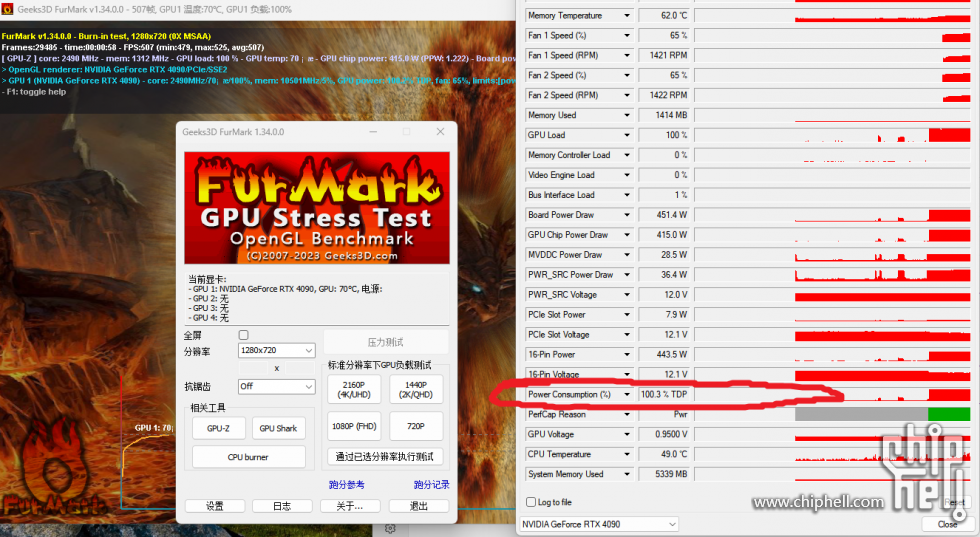The height and width of the screenshot is (537, 980).
Task: Expand the PCIe Slot Power dropdown
Action: pyautogui.click(x=627, y=315)
